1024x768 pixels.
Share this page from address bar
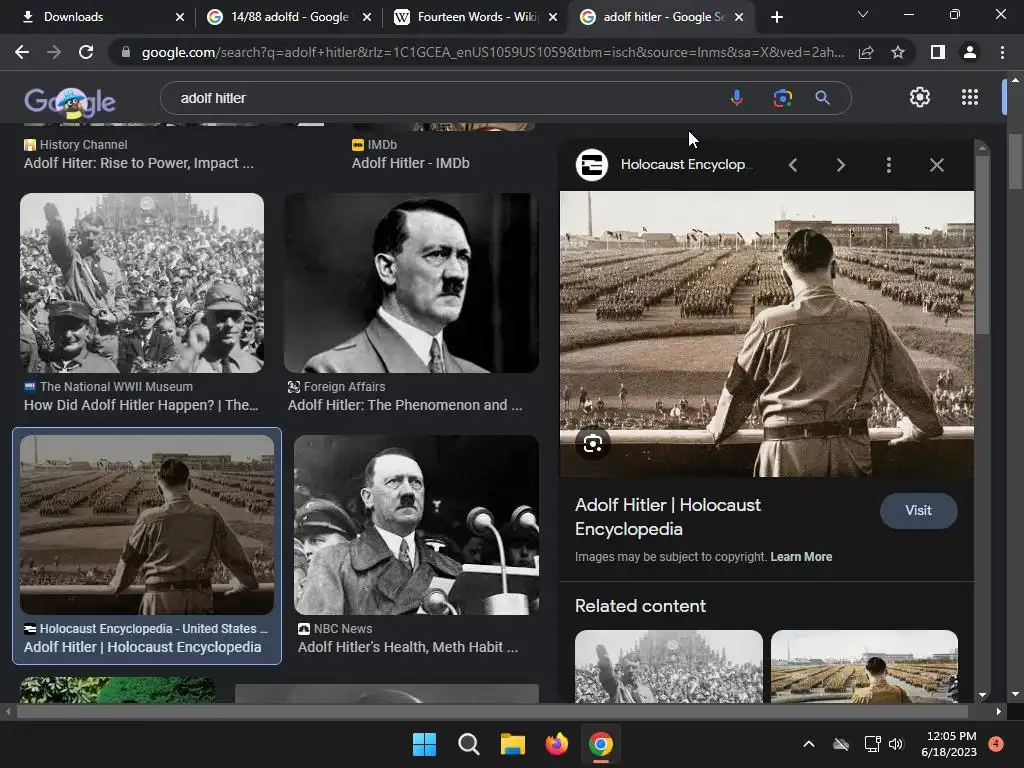pyautogui.click(x=866, y=52)
